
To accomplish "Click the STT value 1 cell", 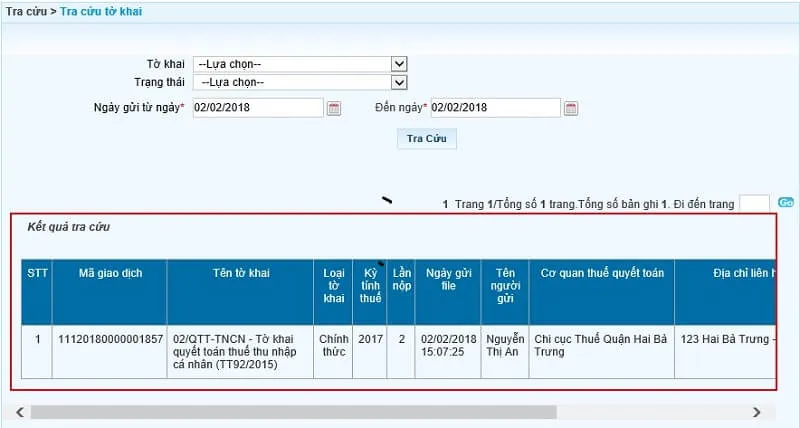I will point(37,351).
